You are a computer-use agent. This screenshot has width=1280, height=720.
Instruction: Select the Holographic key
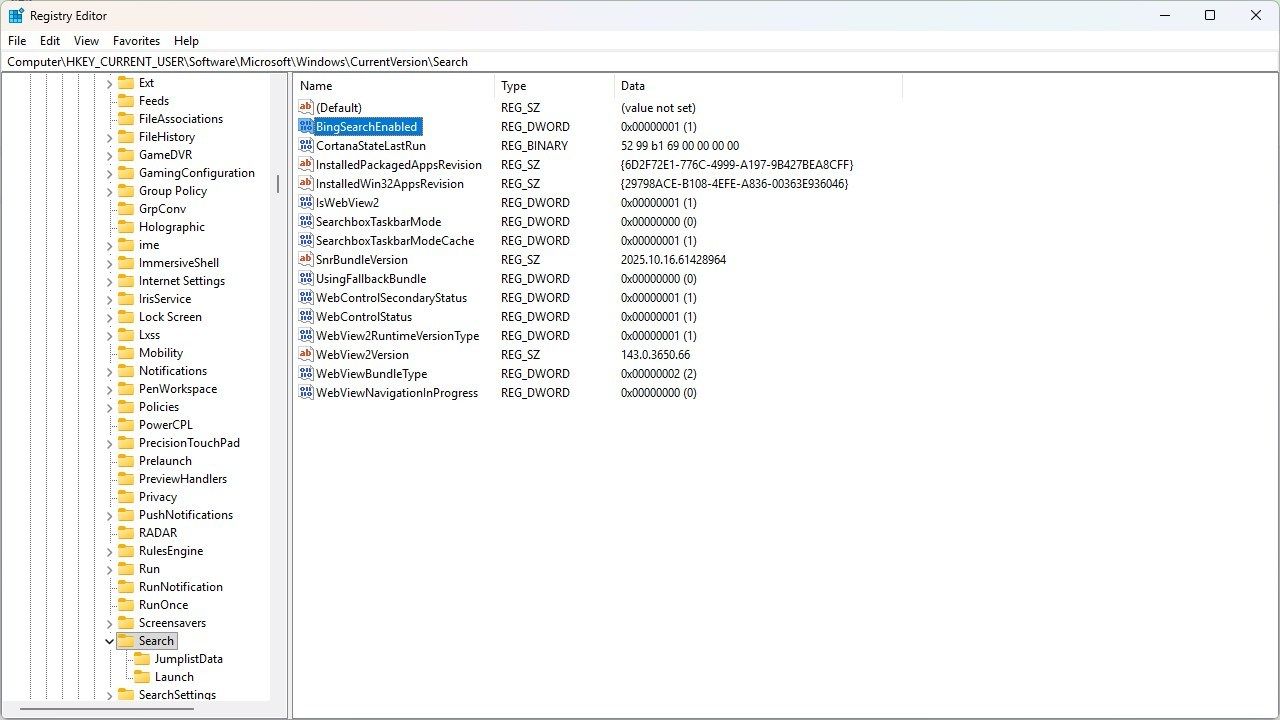tap(171, 227)
